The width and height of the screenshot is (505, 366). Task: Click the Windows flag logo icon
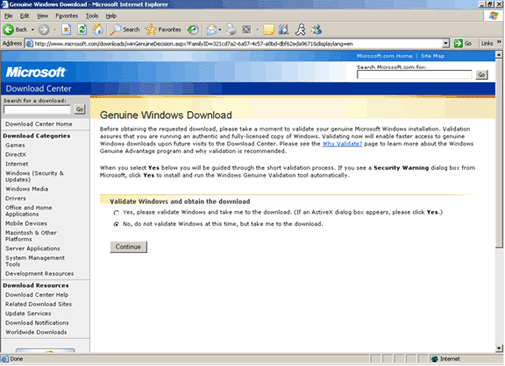[494, 16]
